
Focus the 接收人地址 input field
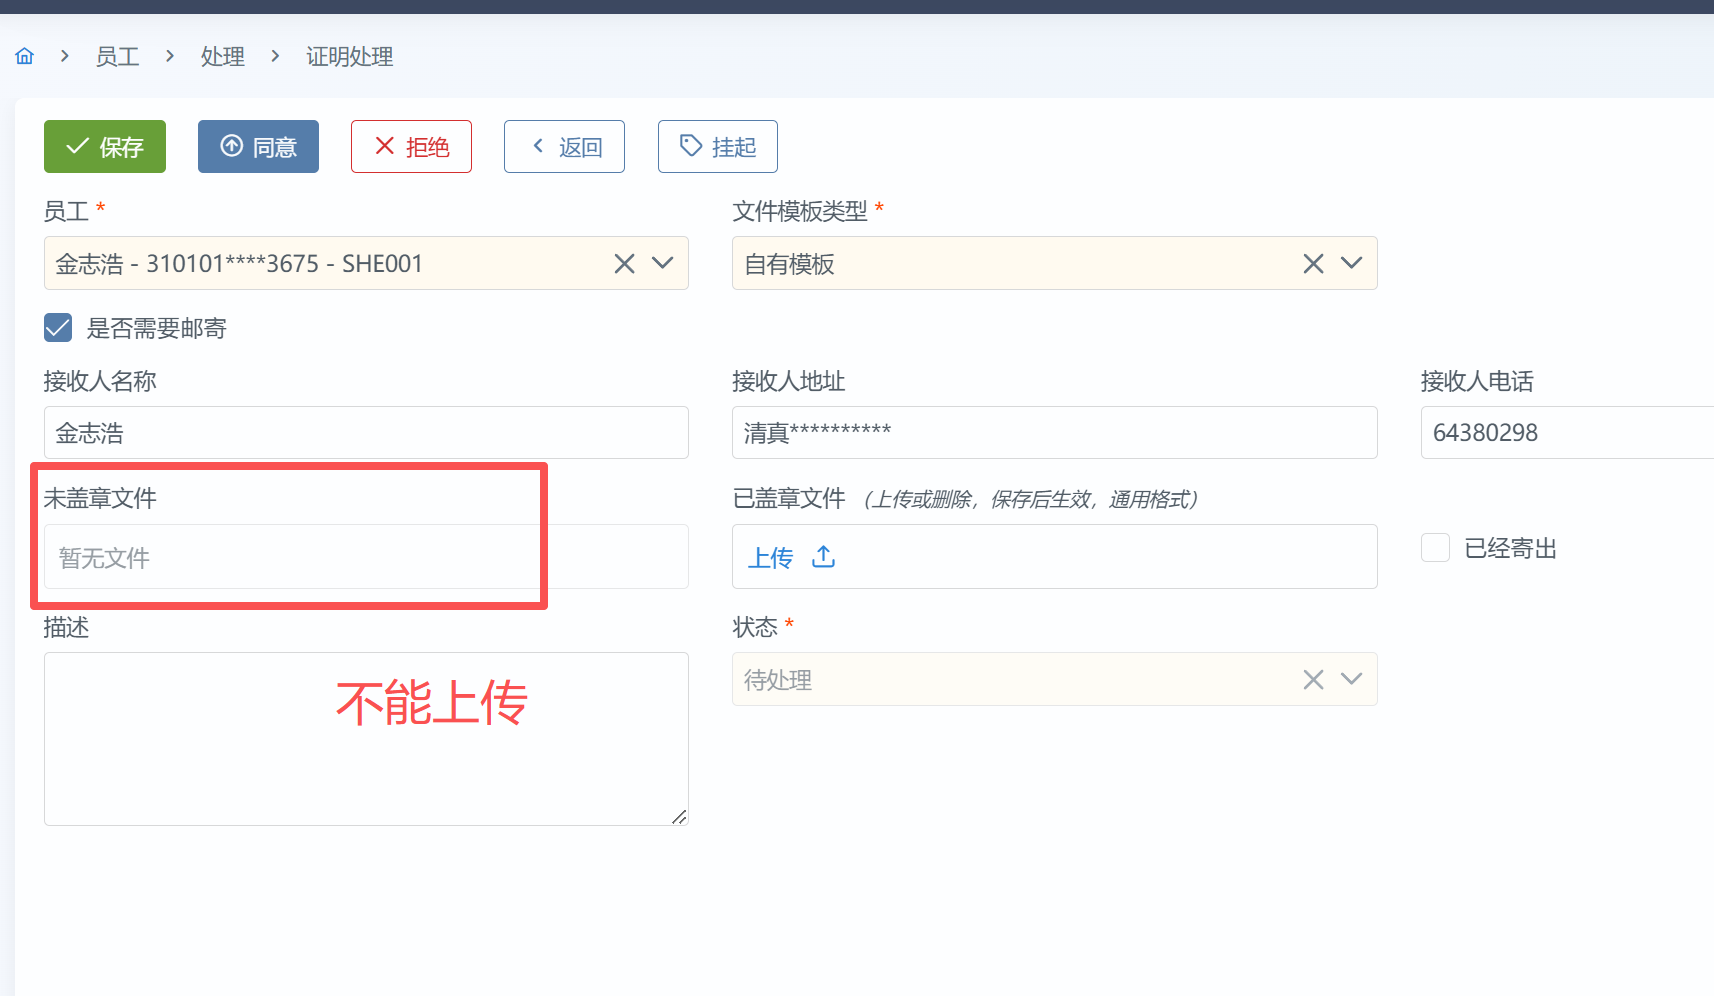[1054, 433]
